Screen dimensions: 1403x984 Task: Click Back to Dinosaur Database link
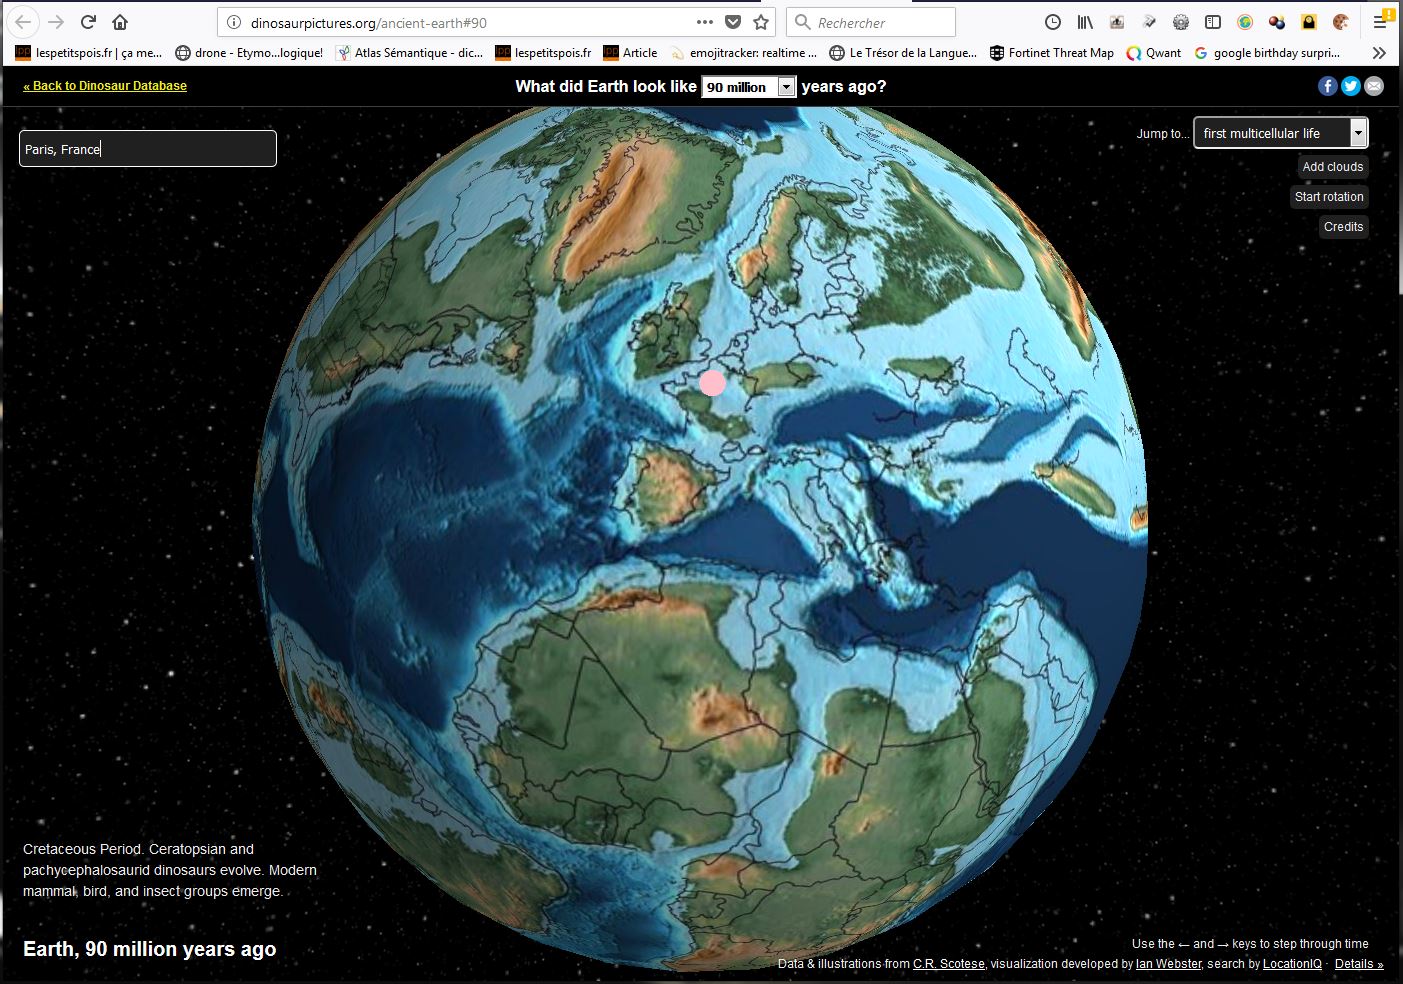click(105, 86)
